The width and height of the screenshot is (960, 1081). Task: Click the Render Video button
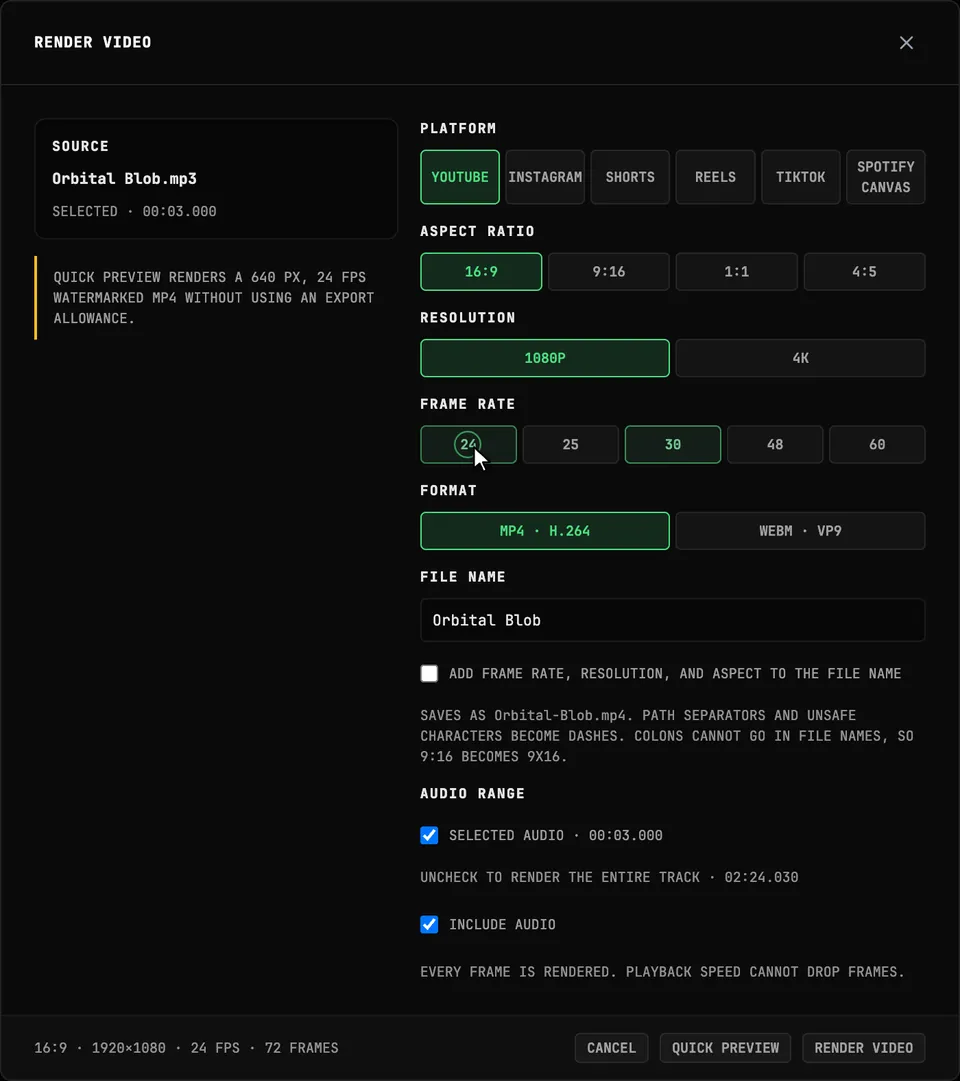click(863, 1048)
